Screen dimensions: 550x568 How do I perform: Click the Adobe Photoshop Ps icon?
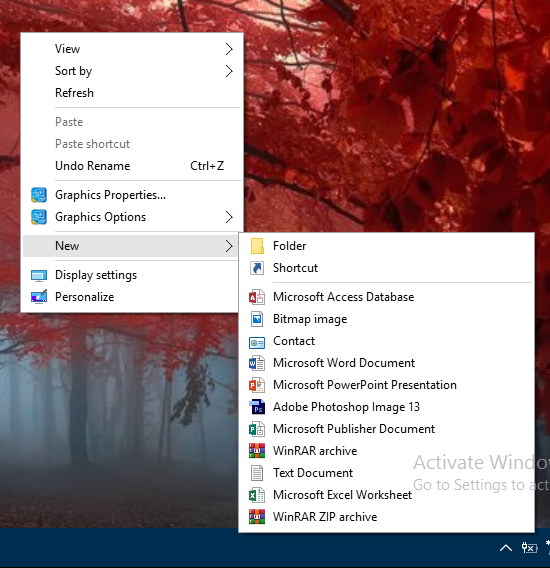point(257,407)
